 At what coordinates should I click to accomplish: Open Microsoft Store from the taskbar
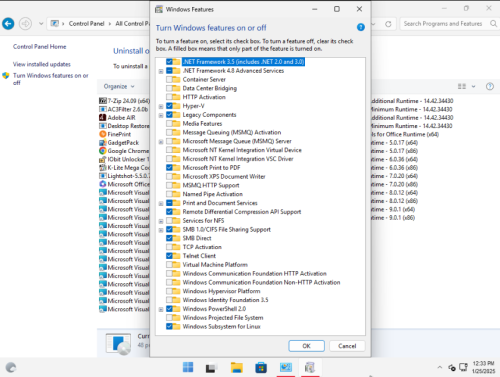pos(261,367)
